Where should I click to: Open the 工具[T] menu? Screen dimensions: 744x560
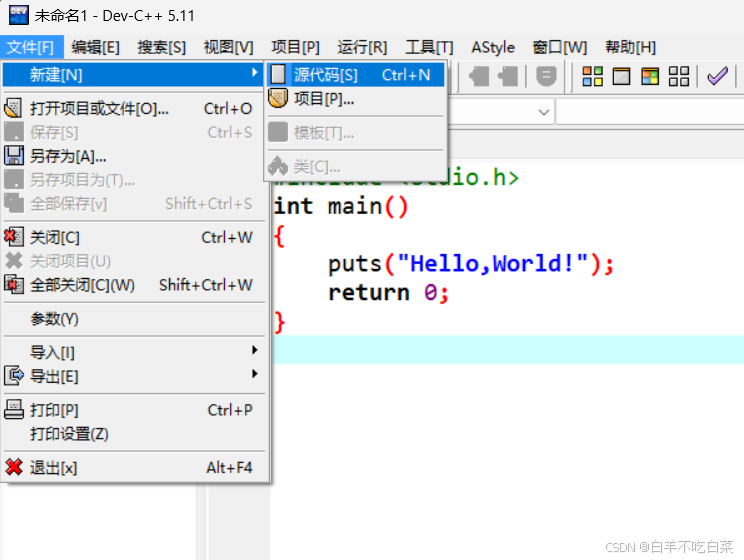click(x=429, y=47)
